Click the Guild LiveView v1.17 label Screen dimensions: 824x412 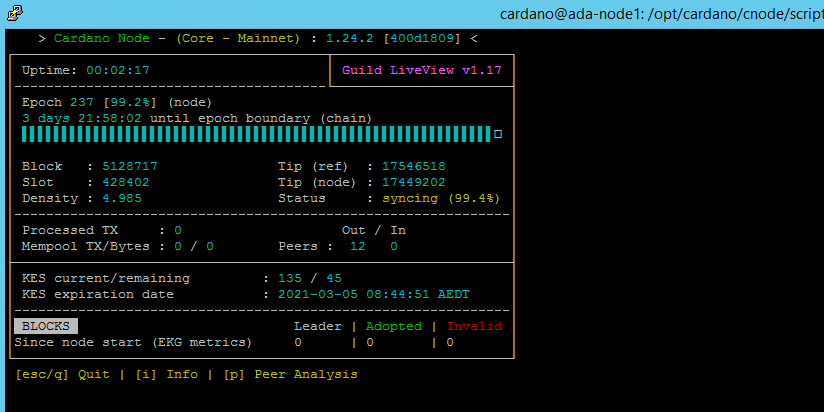(x=421, y=70)
